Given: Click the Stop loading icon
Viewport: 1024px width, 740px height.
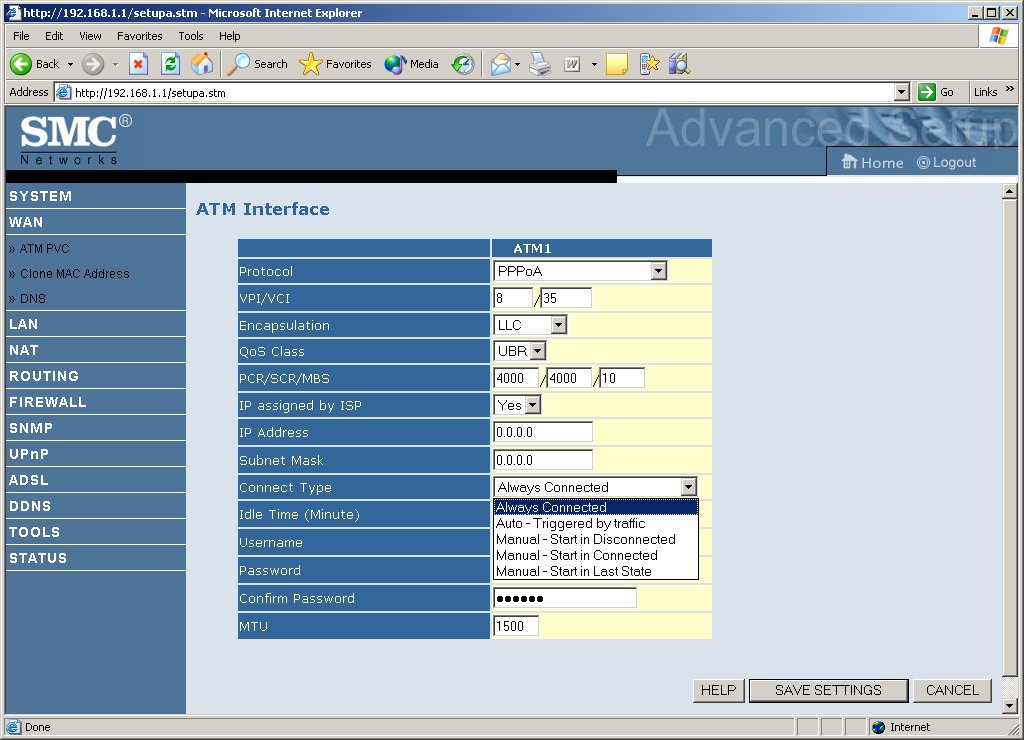Looking at the screenshot, I should point(139,64).
